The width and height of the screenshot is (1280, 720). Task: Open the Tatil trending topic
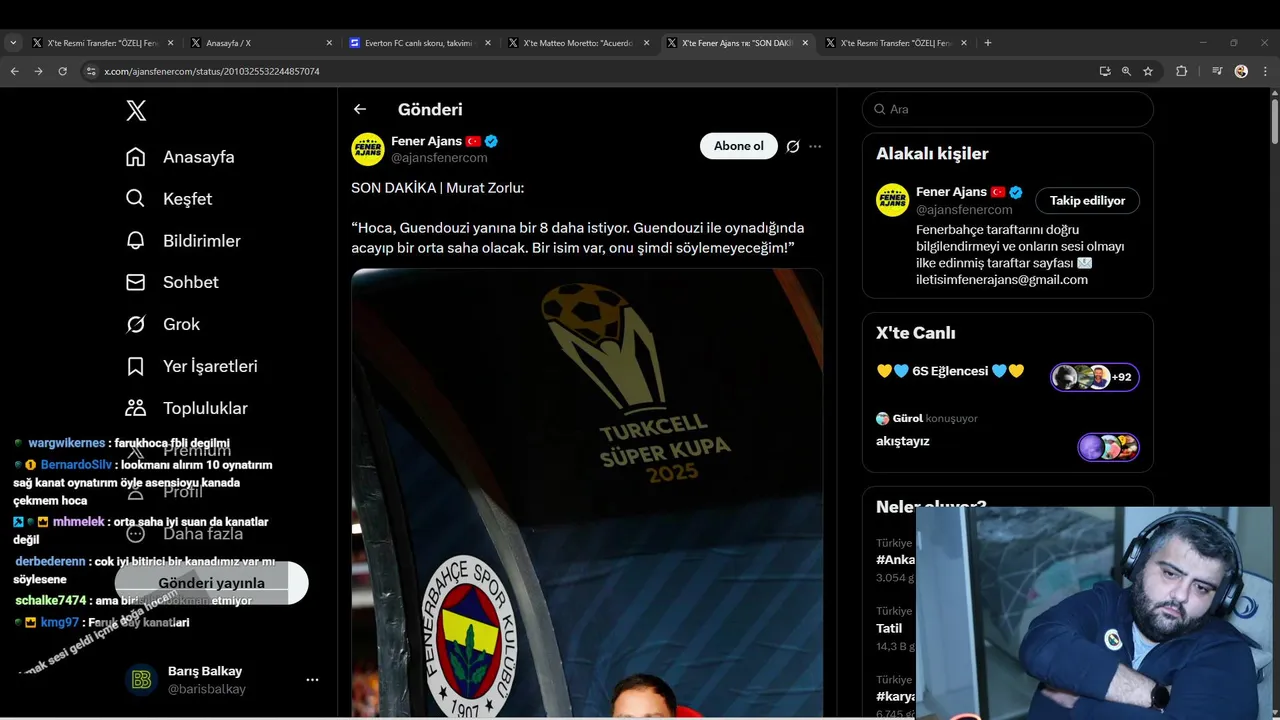click(889, 628)
